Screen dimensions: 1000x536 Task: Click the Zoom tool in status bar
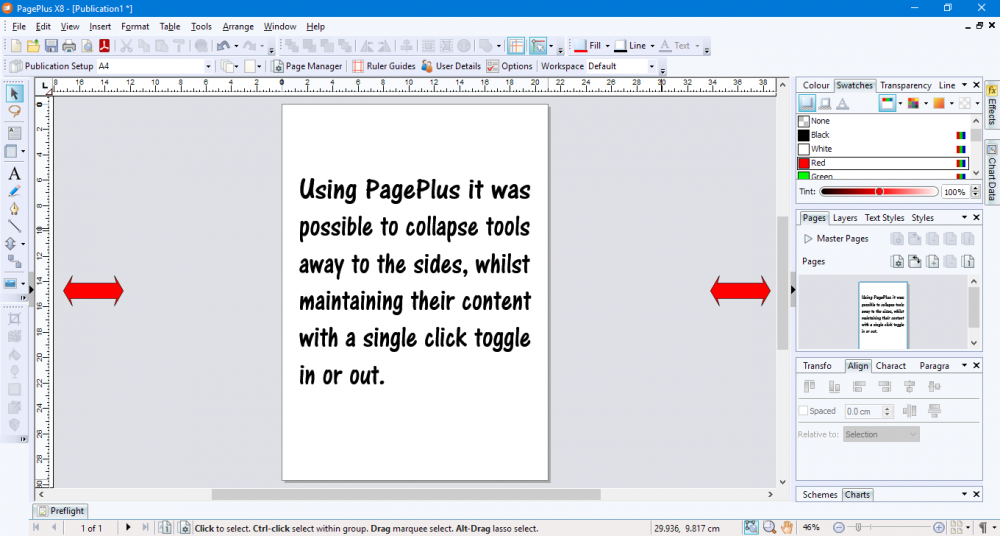click(768, 527)
